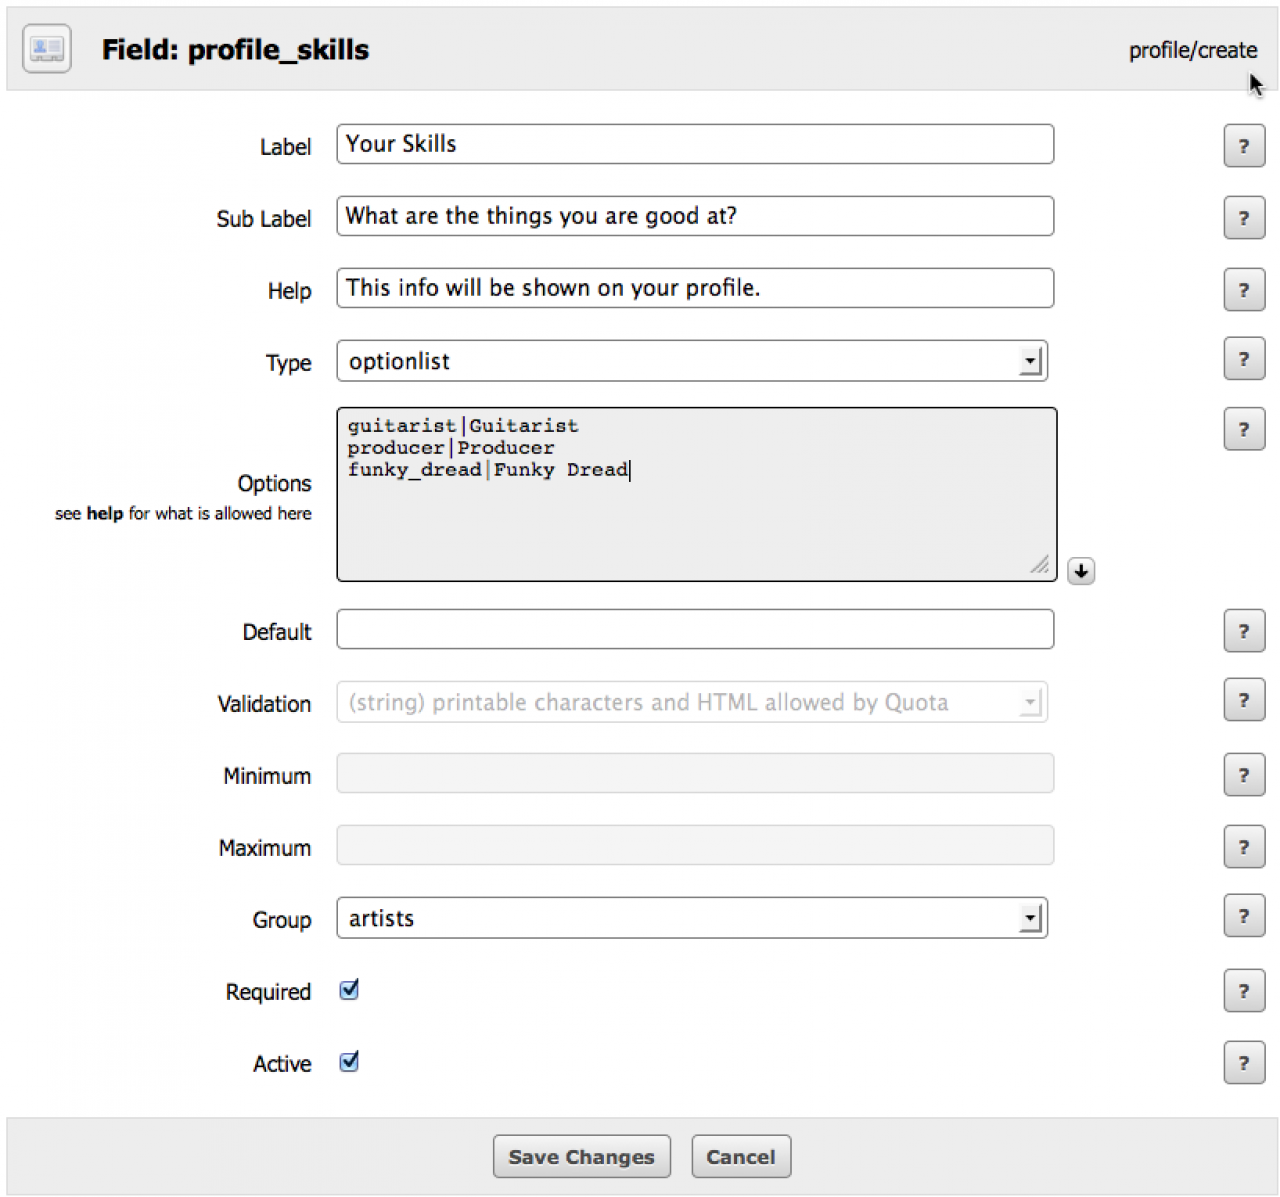Open help for the Sub Label field

tap(1244, 218)
